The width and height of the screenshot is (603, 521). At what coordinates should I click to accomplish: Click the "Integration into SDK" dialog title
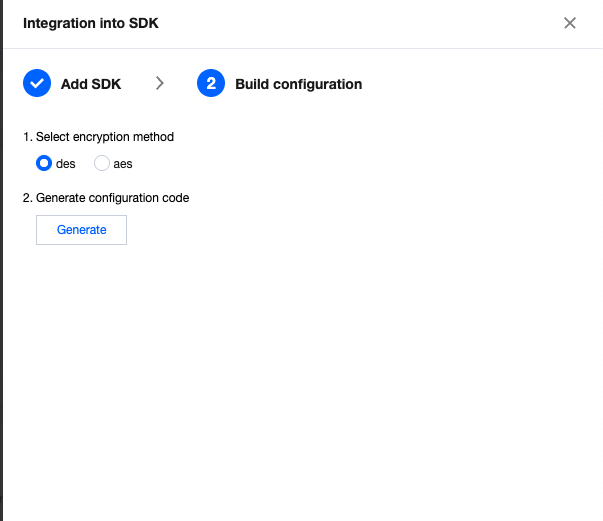pyautogui.click(x=90, y=23)
